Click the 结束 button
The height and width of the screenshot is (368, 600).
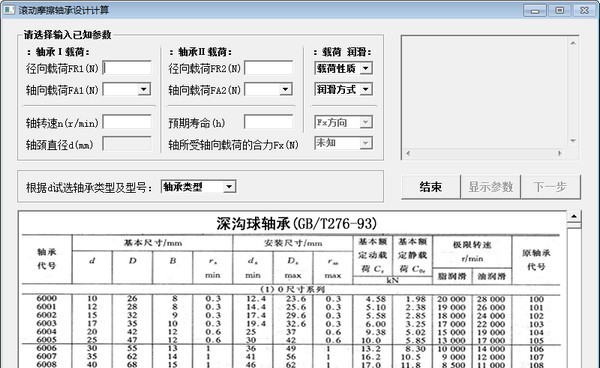[x=430, y=187]
